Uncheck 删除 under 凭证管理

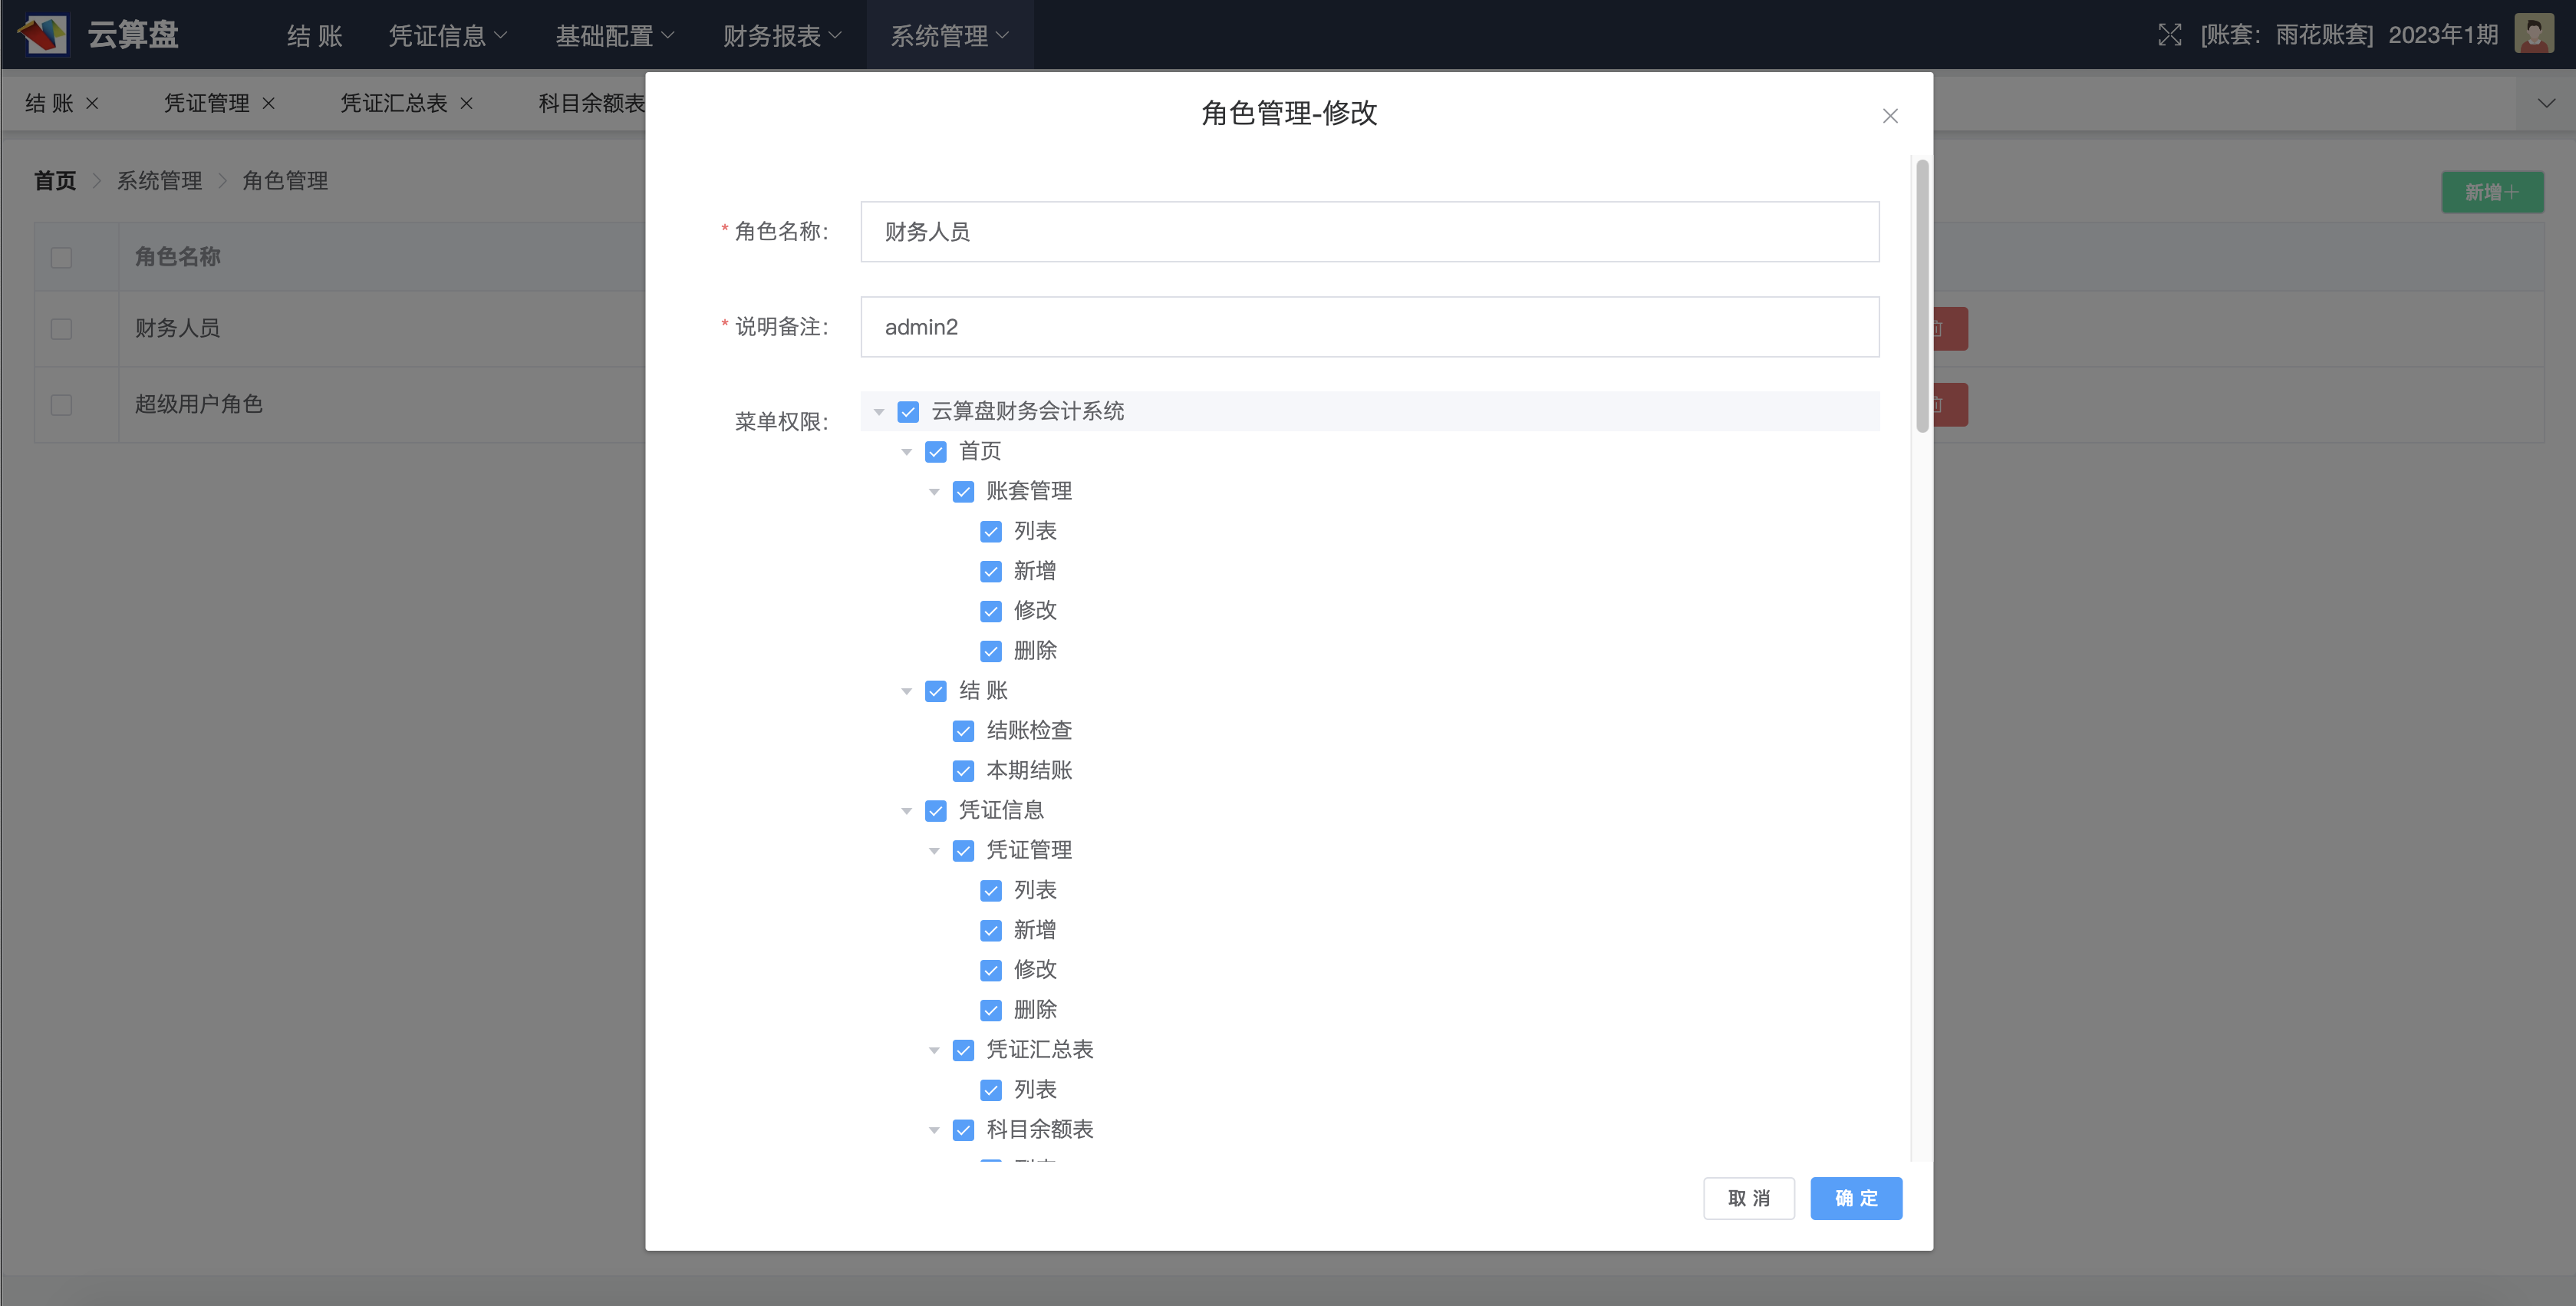coord(991,1010)
